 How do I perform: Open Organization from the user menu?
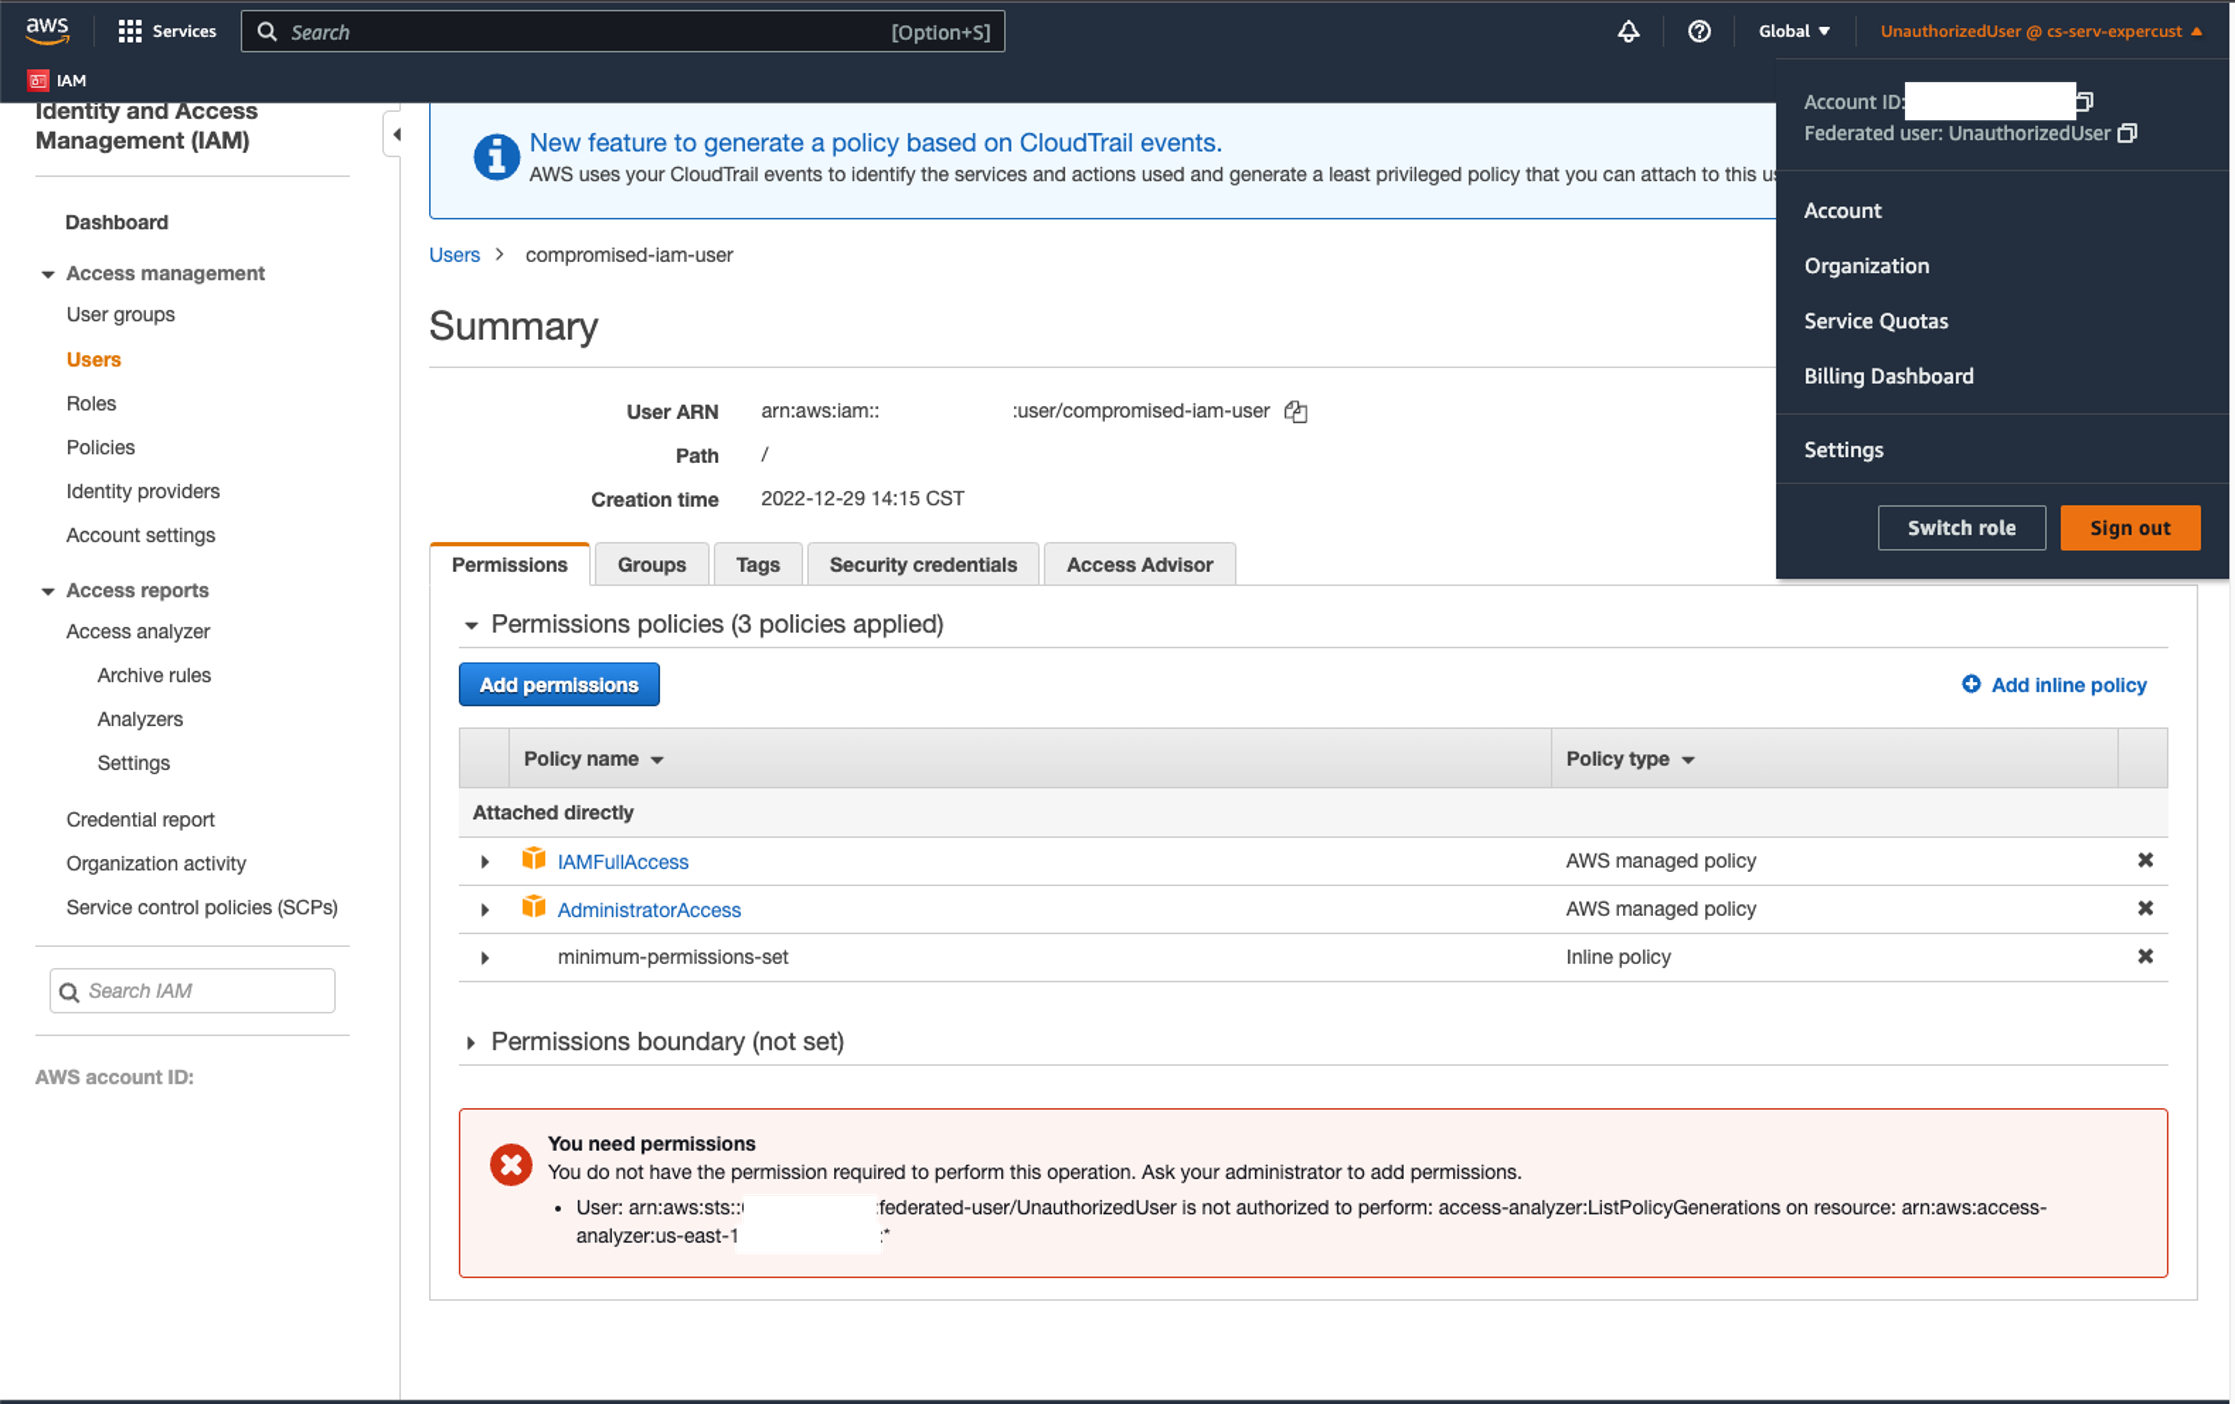click(1867, 265)
